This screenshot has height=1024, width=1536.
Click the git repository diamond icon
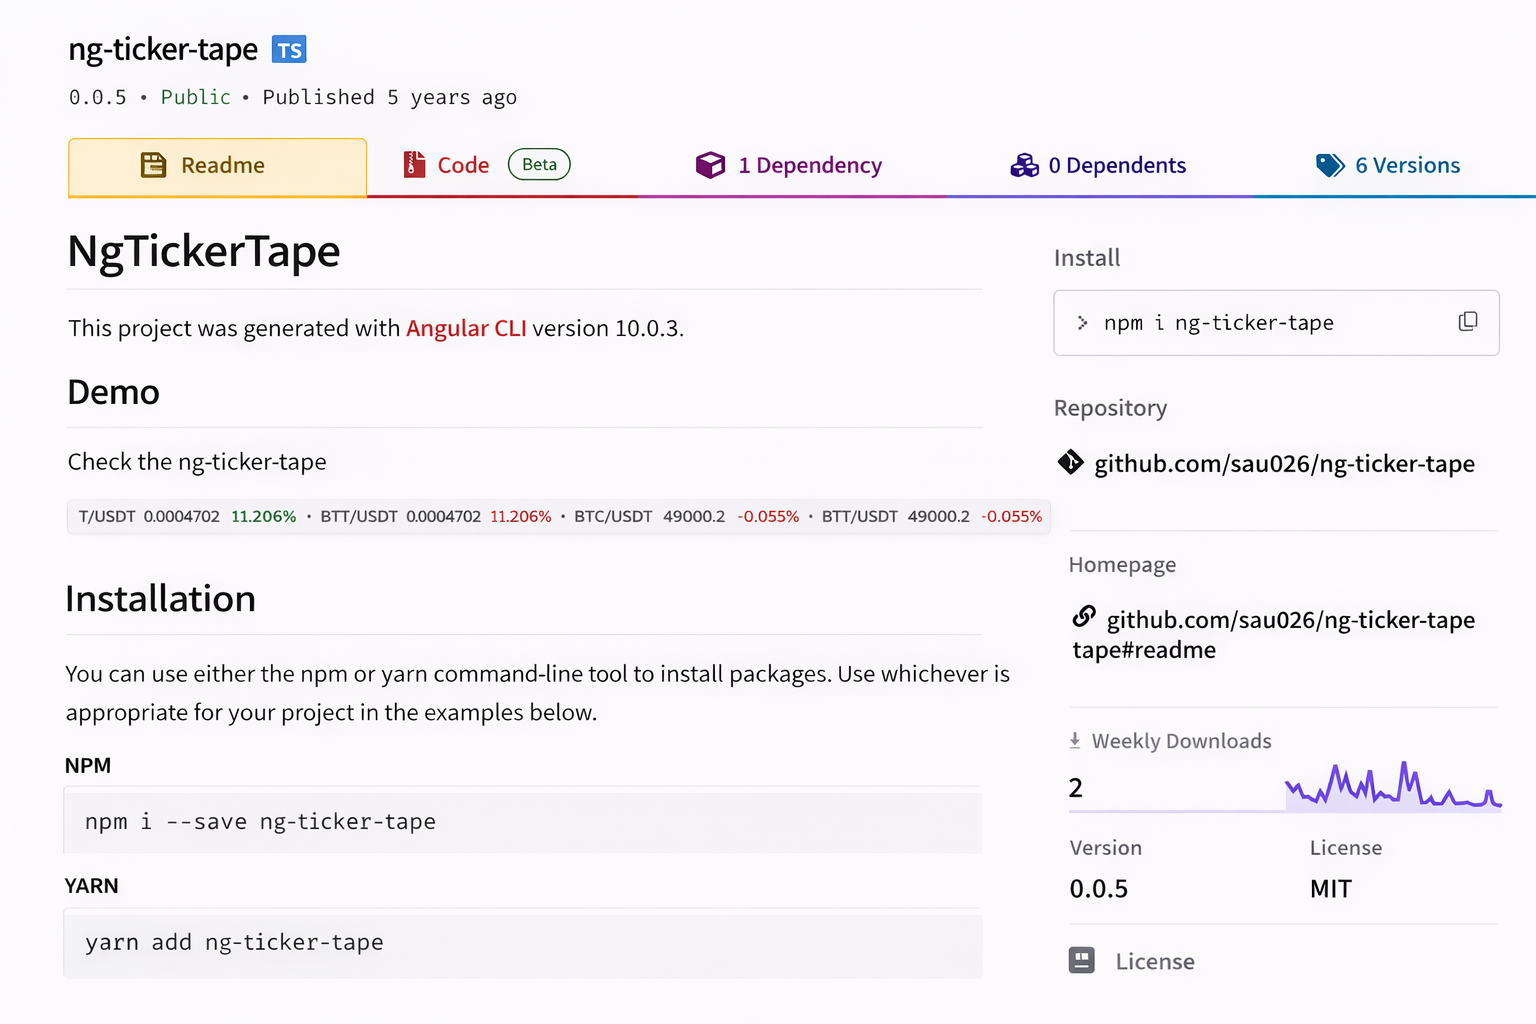click(x=1070, y=462)
